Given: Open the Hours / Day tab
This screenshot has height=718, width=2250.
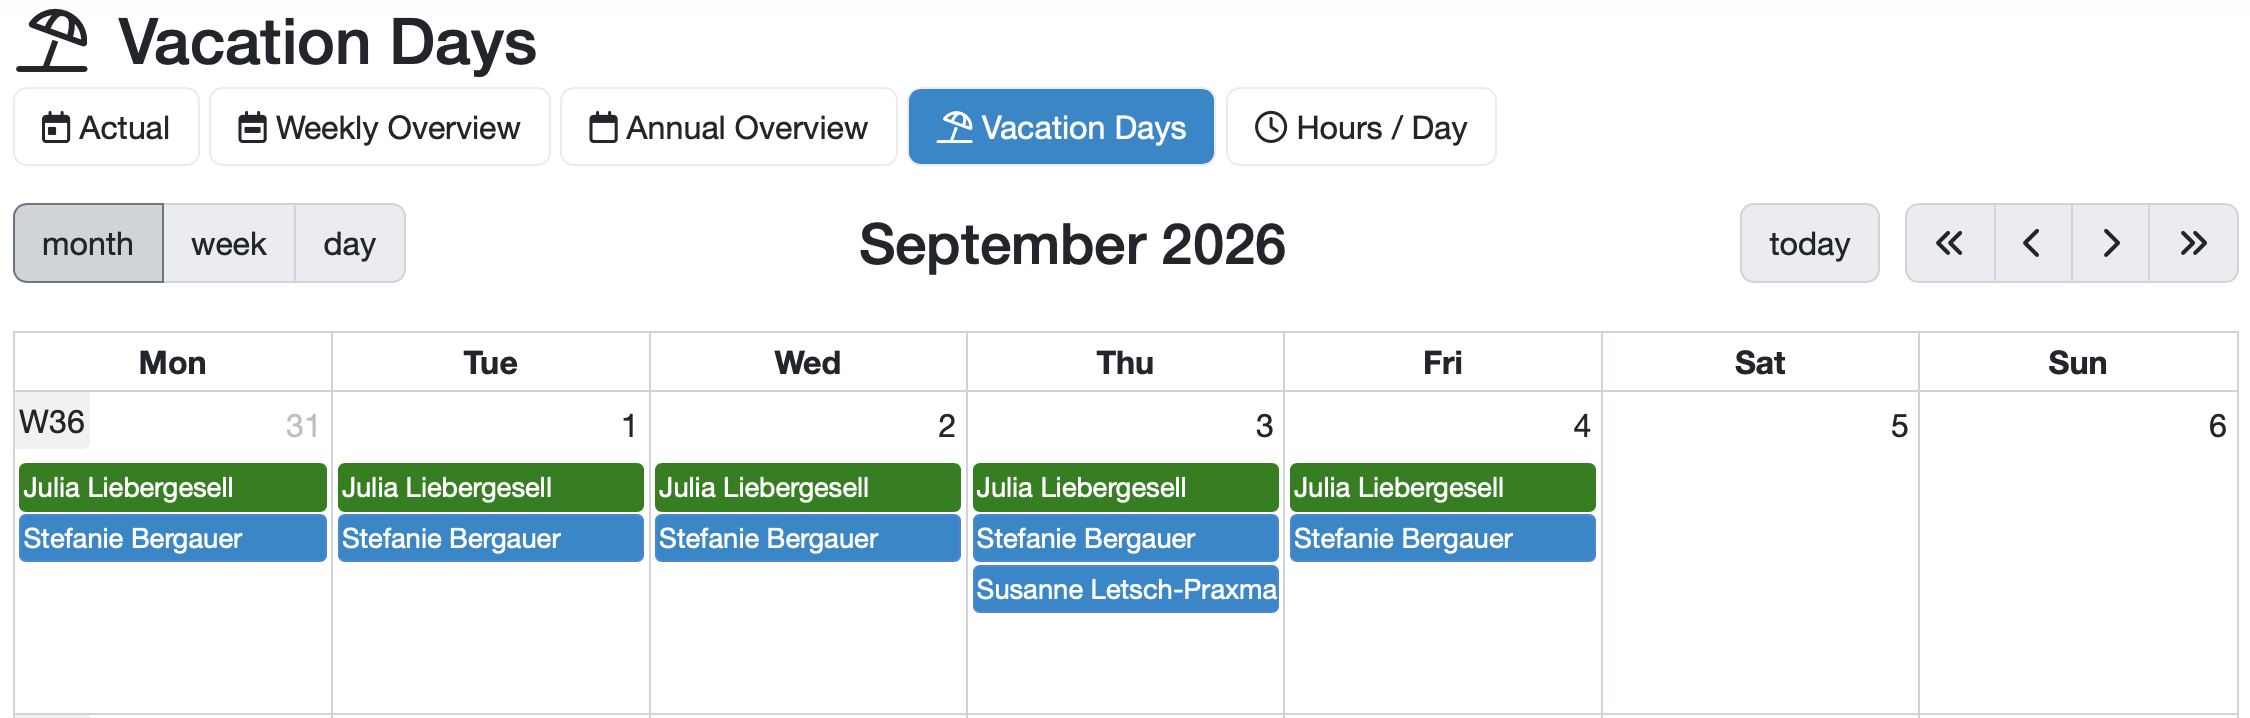Looking at the screenshot, I should coord(1361,127).
